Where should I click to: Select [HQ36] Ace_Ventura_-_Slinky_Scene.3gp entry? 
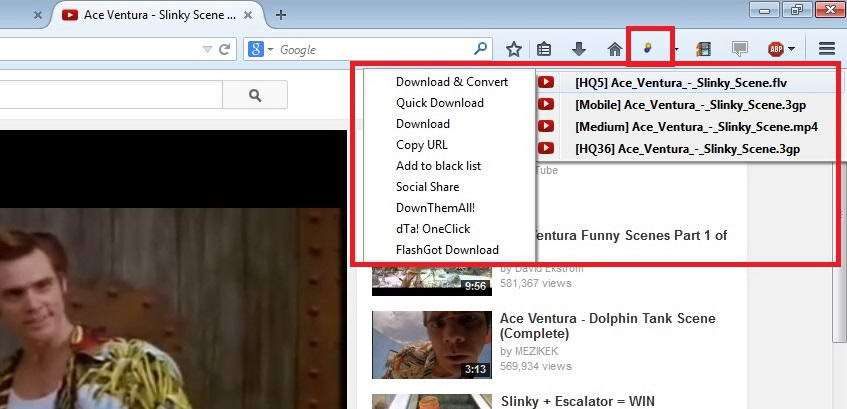coord(687,149)
